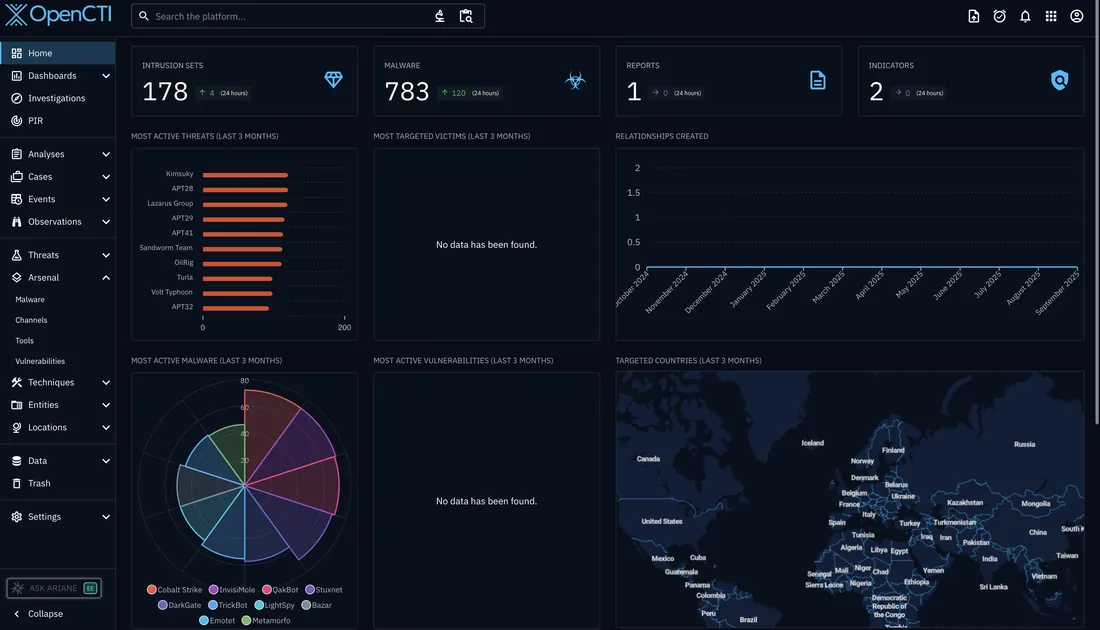Click the page vertical scrollbar
Screen dimensions: 1100x630
[x=1096, y=212]
